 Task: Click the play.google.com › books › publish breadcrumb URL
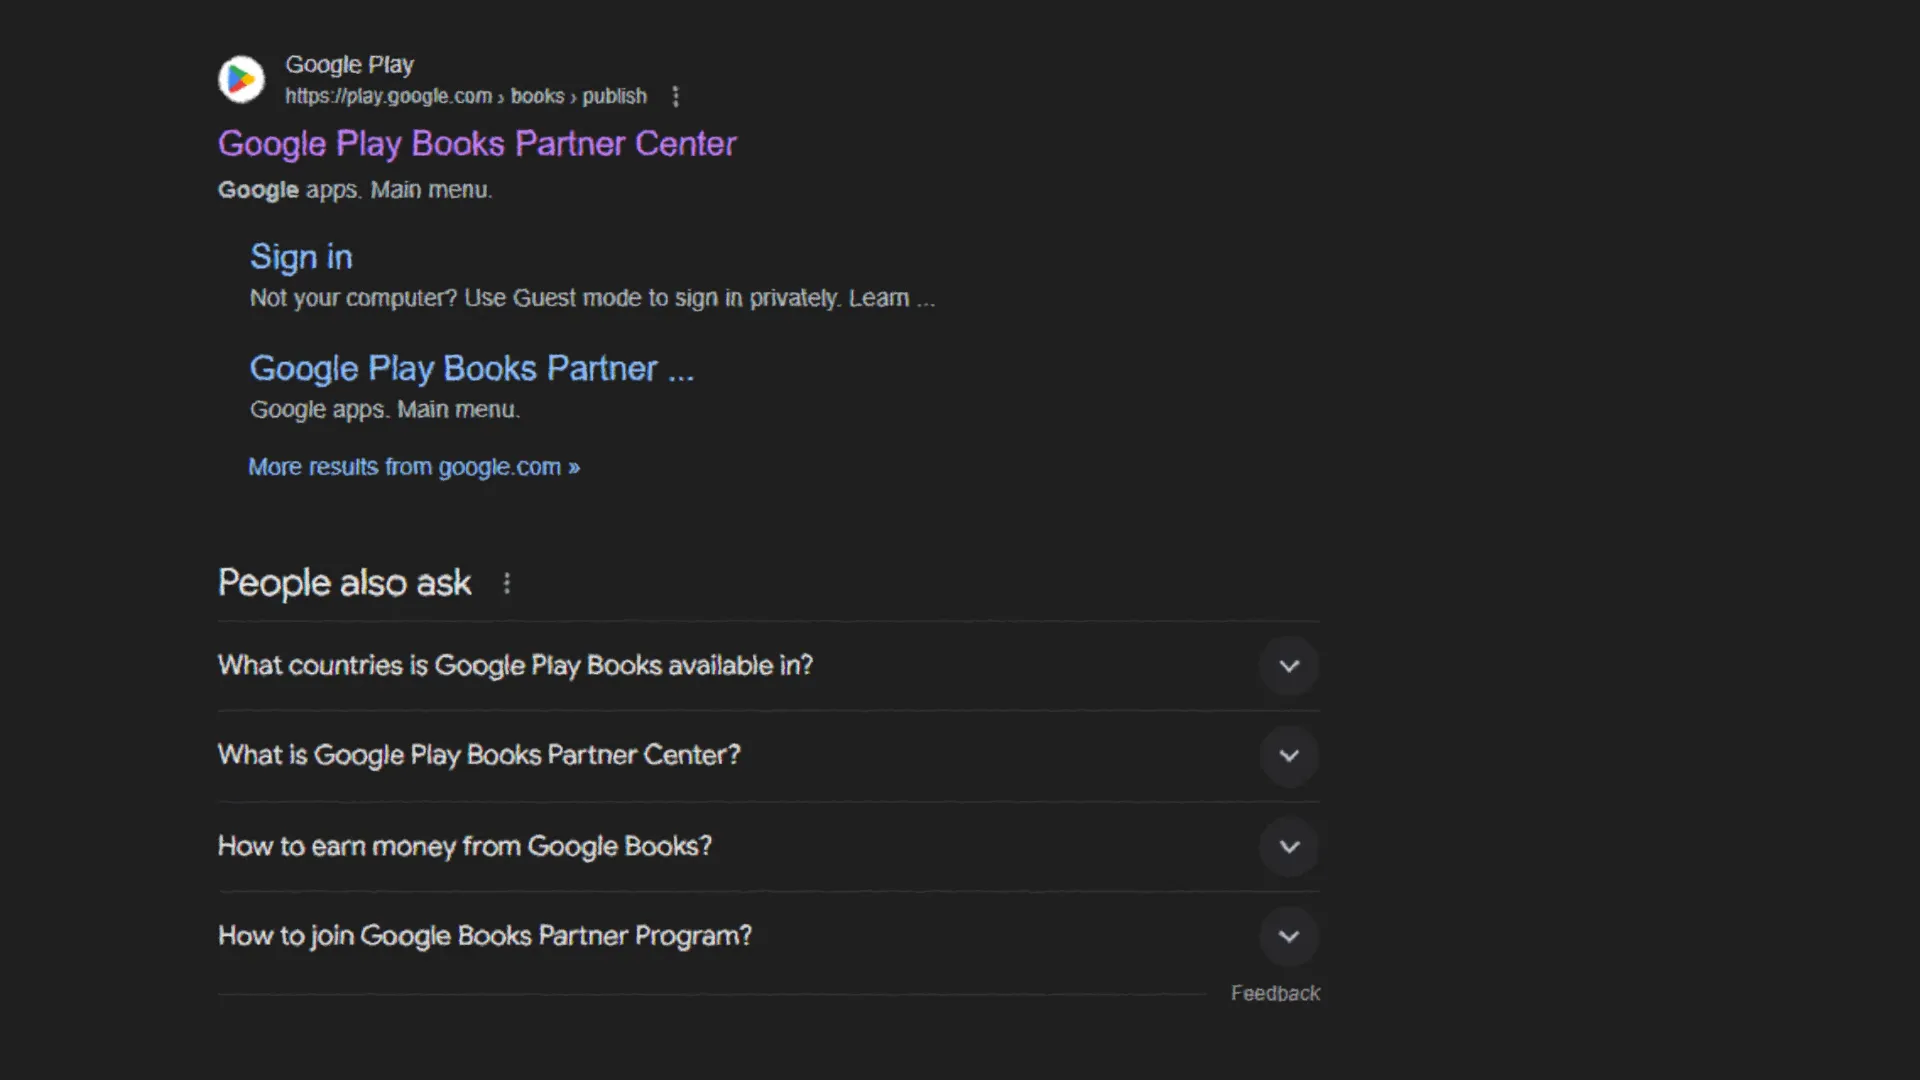point(466,96)
